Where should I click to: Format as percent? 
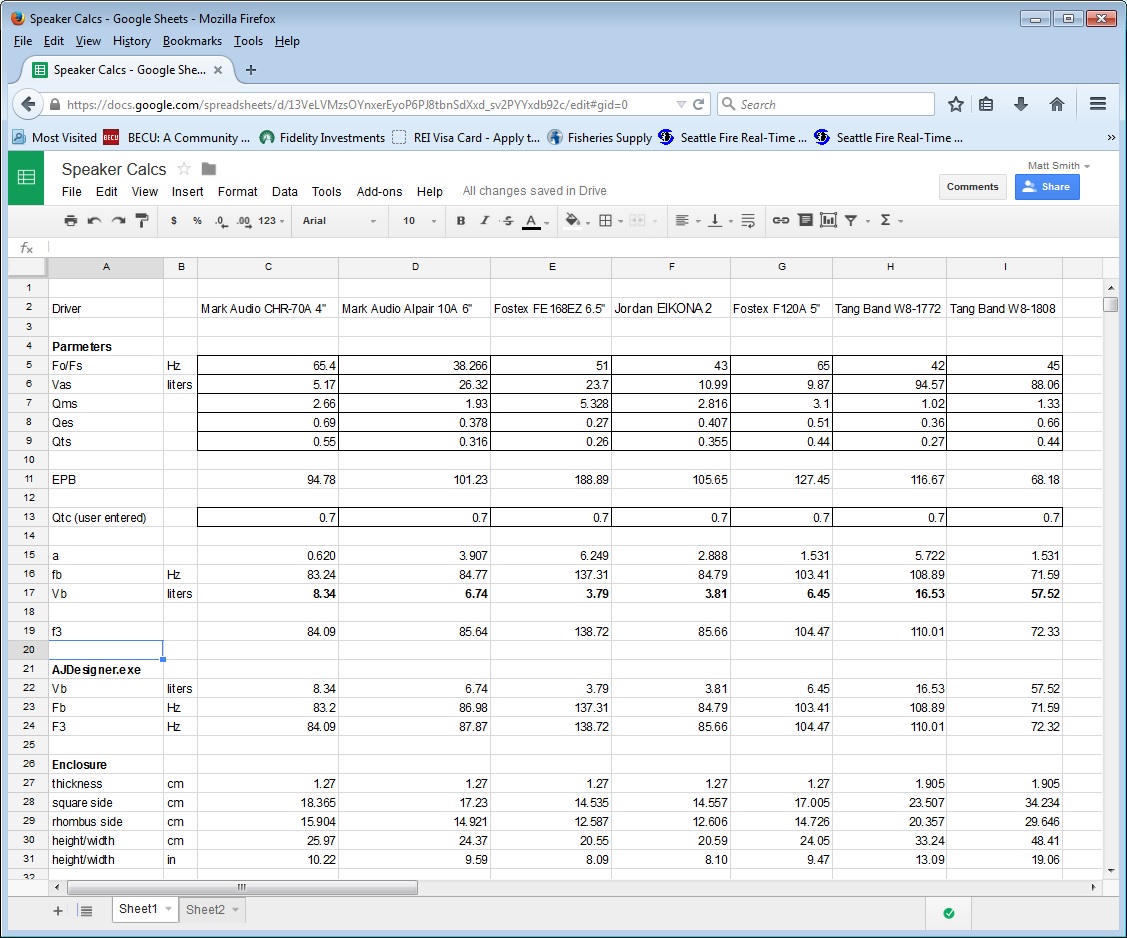[197, 221]
